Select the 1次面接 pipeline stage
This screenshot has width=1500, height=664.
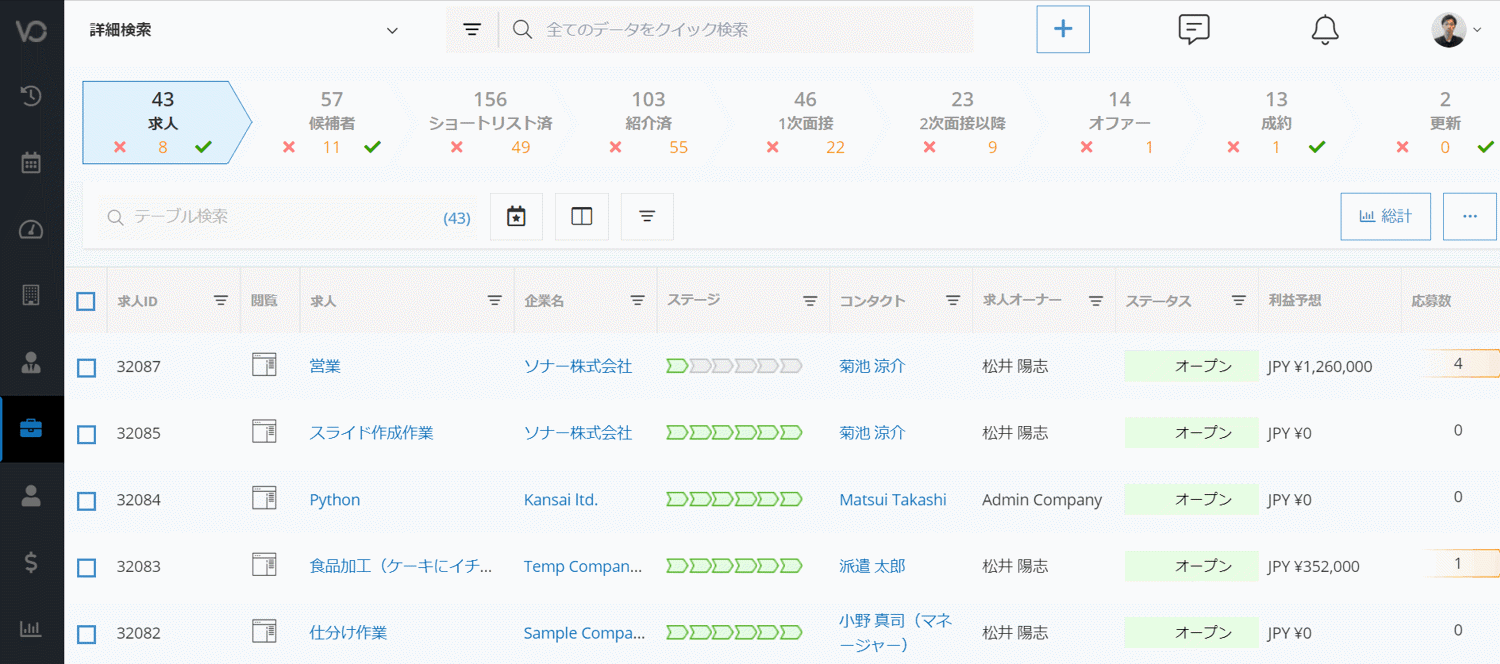(x=805, y=123)
